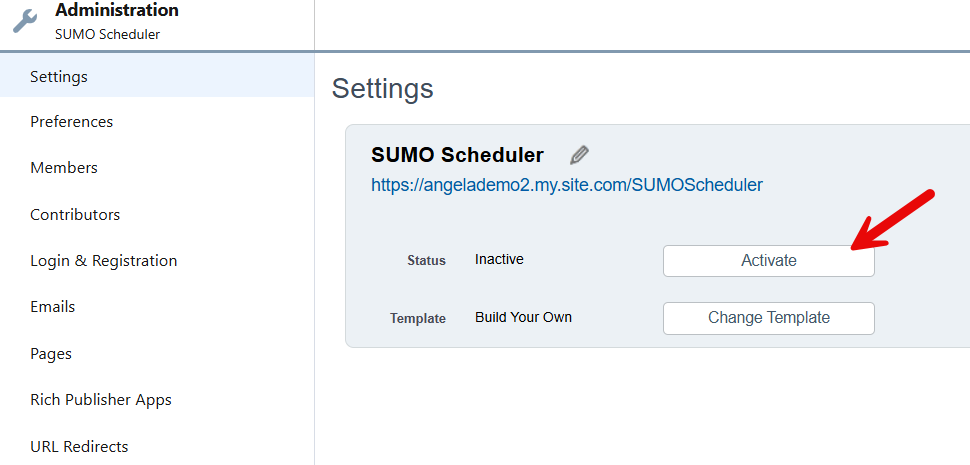This screenshot has height=465, width=970.
Task: Open the Pages section
Action: (51, 353)
